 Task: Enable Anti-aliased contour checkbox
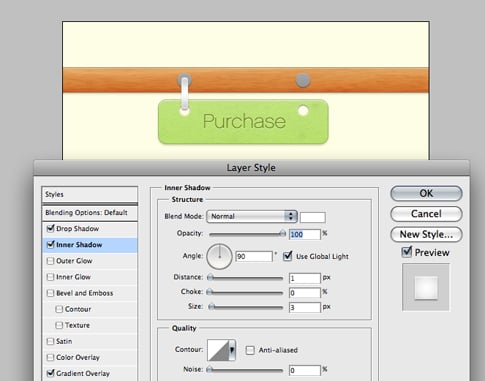(250, 350)
